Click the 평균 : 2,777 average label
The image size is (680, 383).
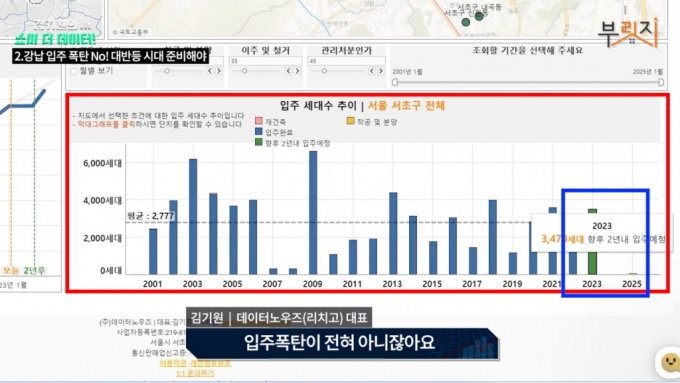click(150, 216)
